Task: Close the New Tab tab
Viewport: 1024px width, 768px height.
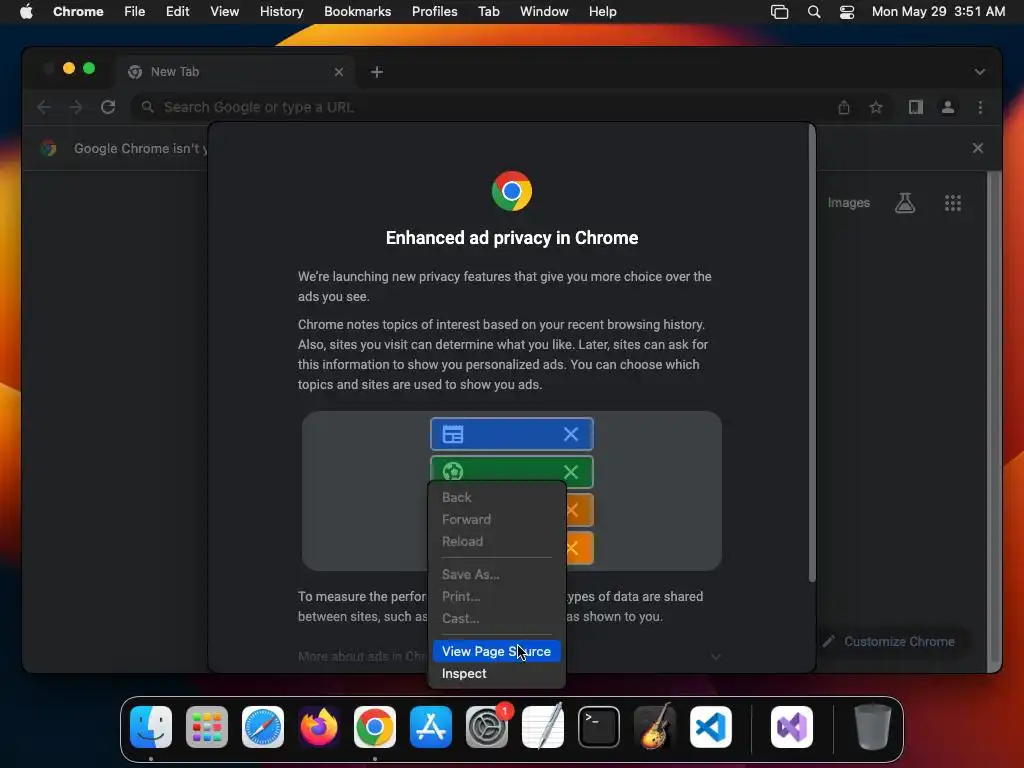Action: tap(339, 72)
